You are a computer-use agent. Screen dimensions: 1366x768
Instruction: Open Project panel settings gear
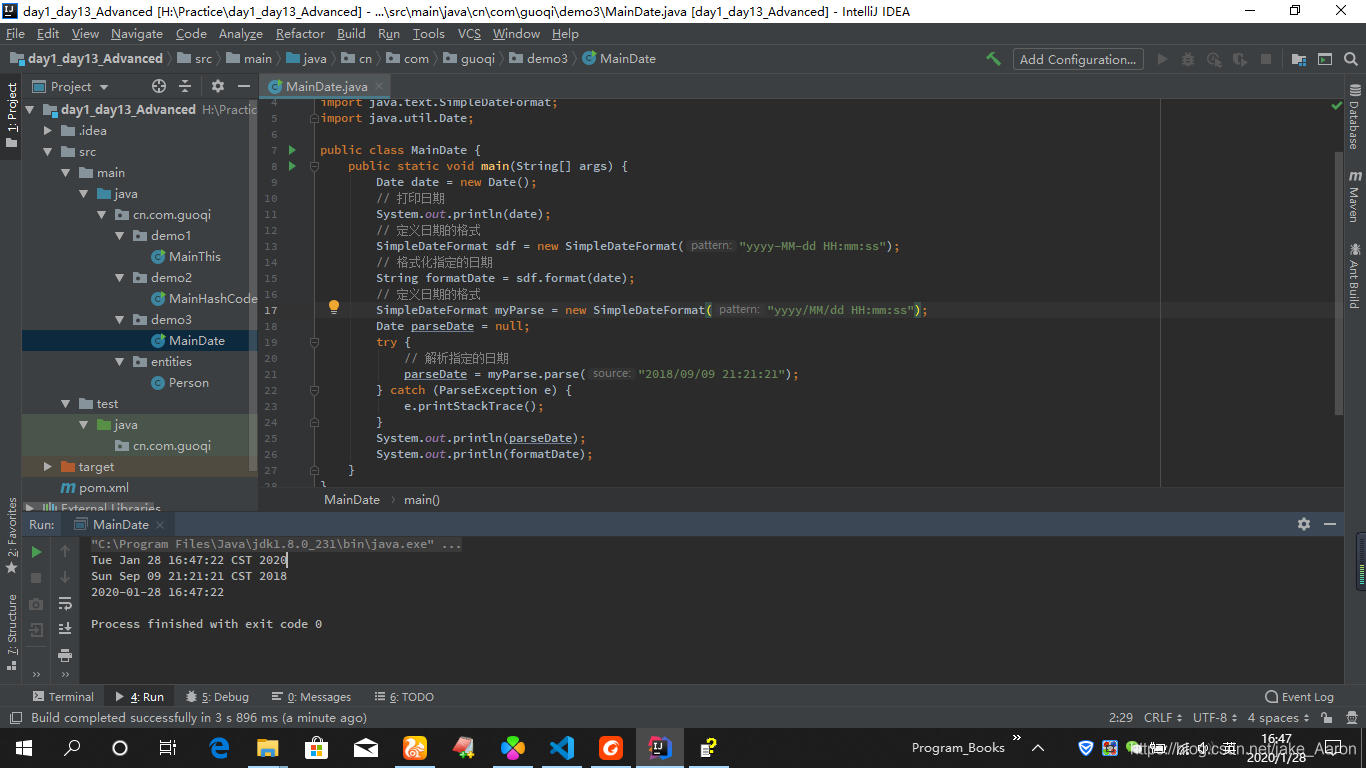[x=218, y=86]
